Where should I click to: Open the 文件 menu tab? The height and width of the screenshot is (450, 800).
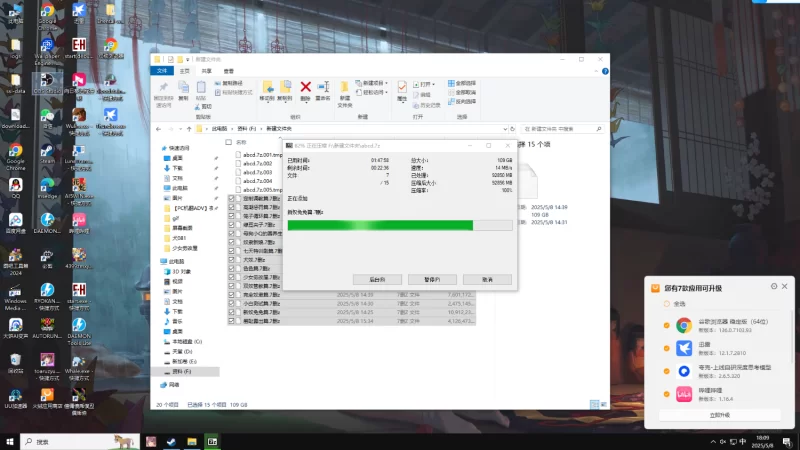162,71
